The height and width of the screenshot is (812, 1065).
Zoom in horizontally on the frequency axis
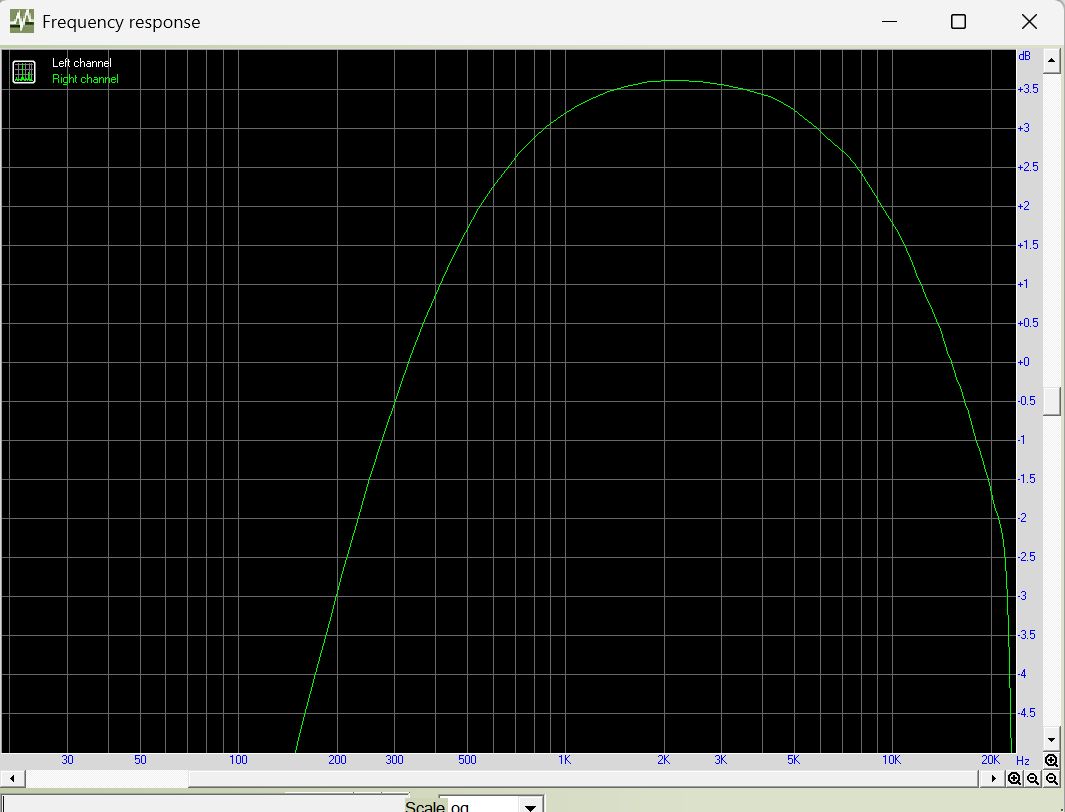point(1015,779)
